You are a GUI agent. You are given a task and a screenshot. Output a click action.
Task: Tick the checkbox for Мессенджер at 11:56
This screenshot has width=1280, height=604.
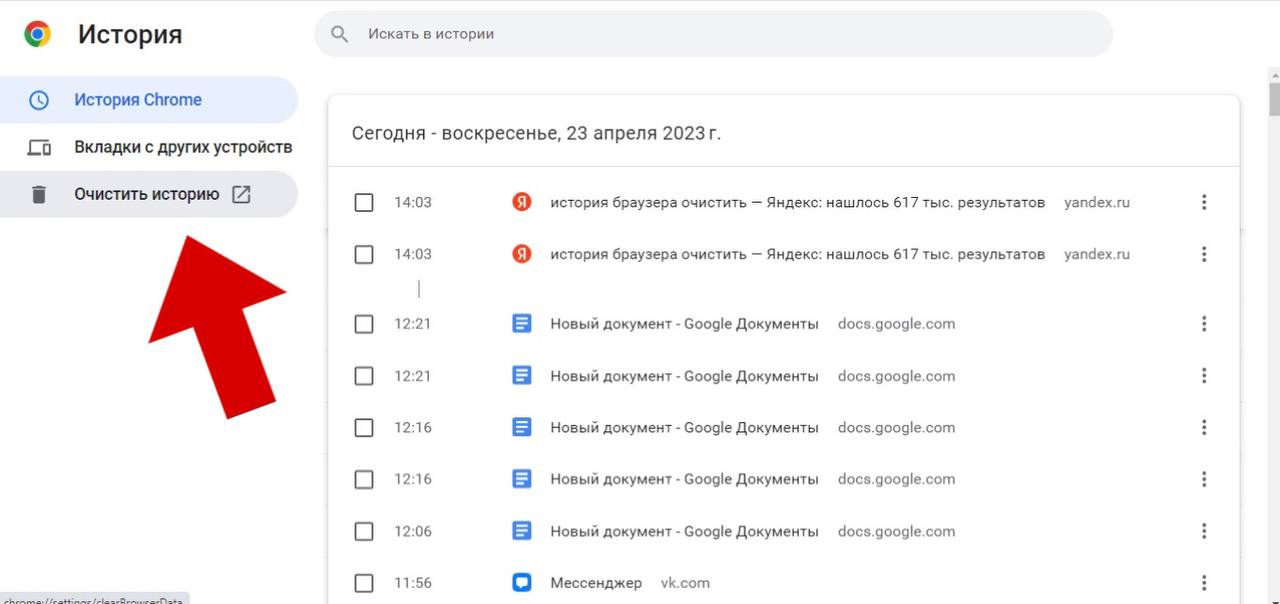point(364,583)
